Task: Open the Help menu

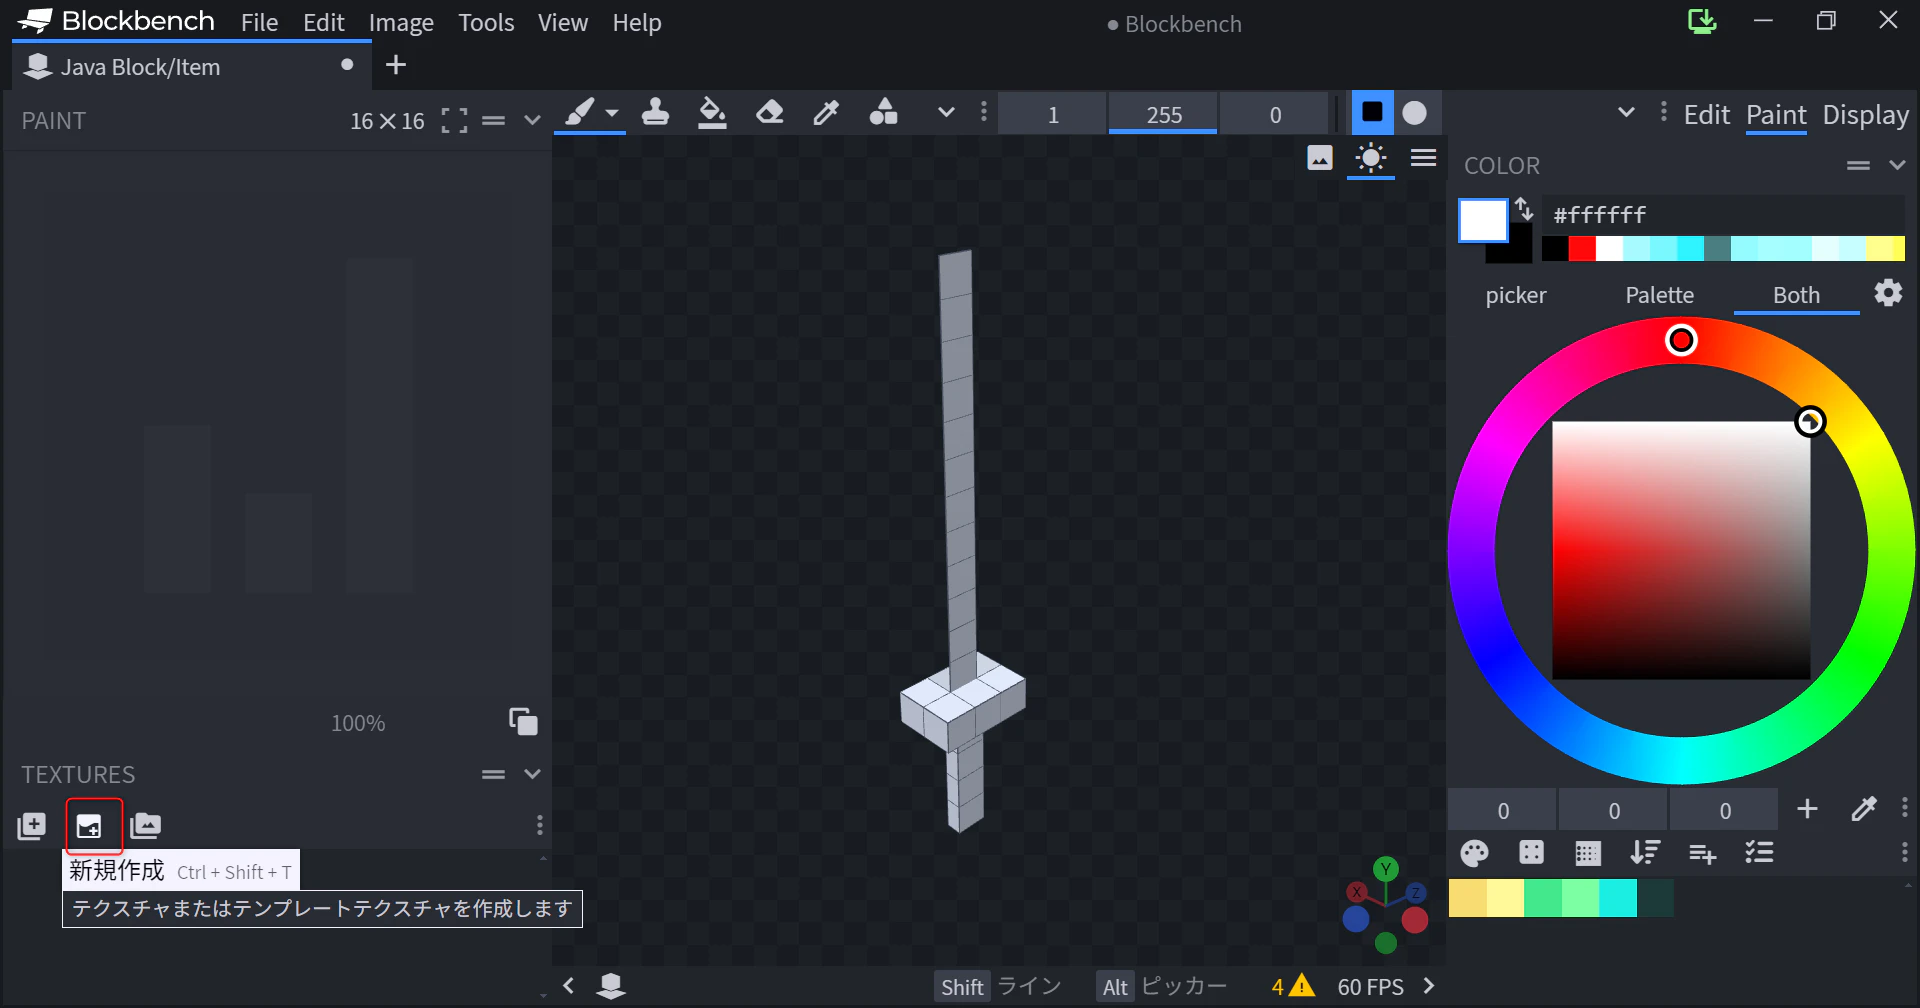Action: 637,23
